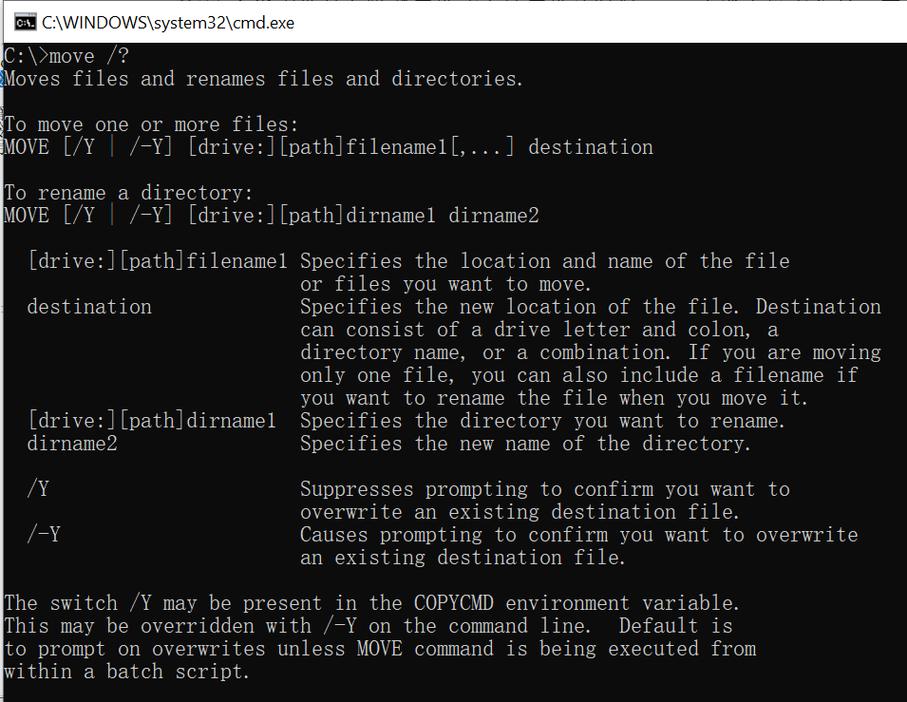
Task: Click the 'destination' parameter label in left column
Action: (x=89, y=307)
